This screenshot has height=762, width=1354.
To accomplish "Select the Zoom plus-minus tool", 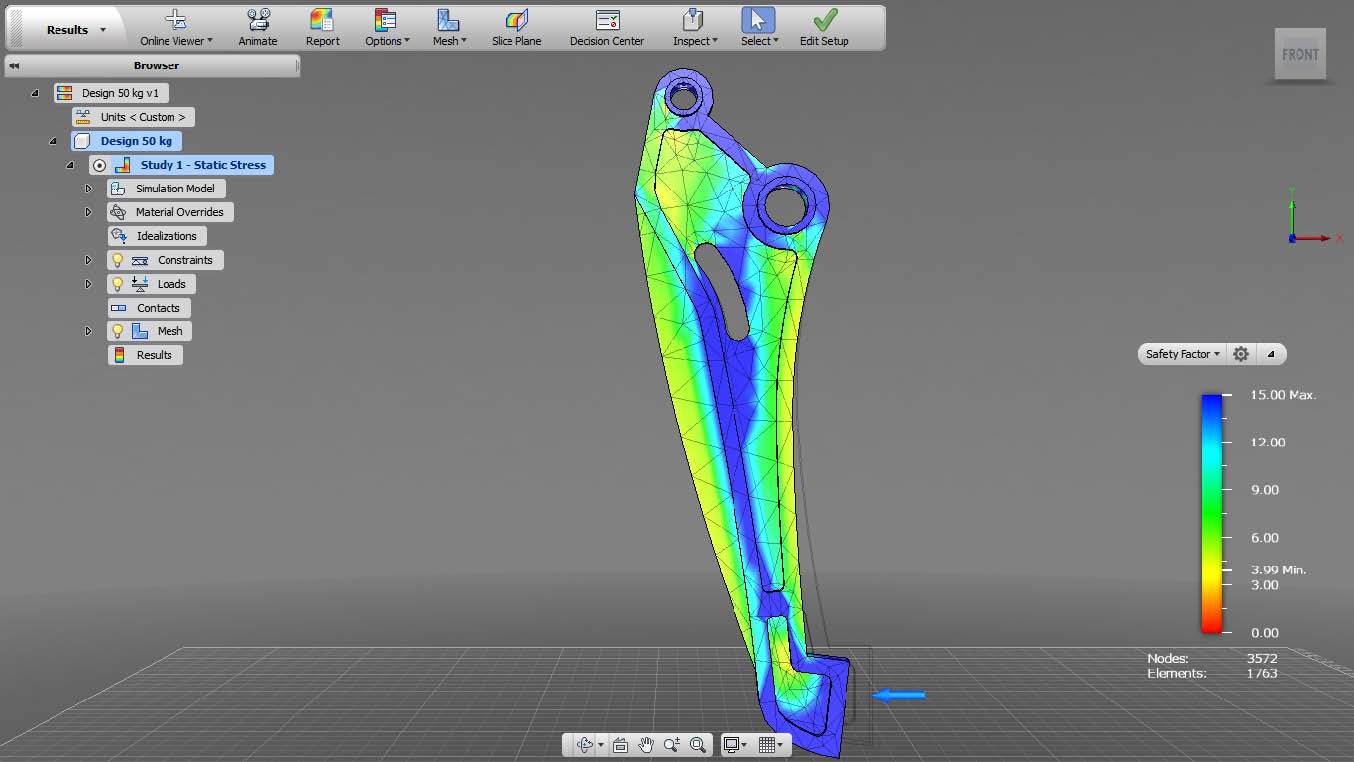I will 672,745.
